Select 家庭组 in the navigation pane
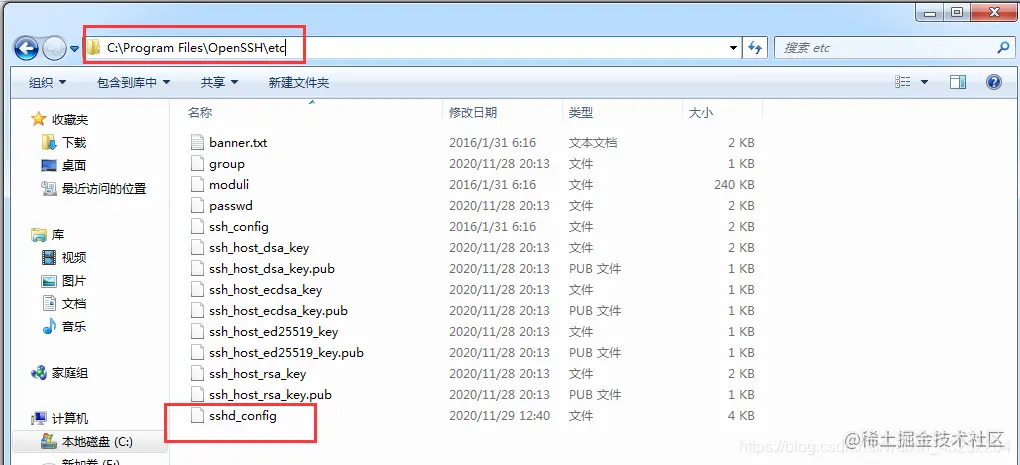Image resolution: width=1020 pixels, height=465 pixels. click(x=70, y=373)
